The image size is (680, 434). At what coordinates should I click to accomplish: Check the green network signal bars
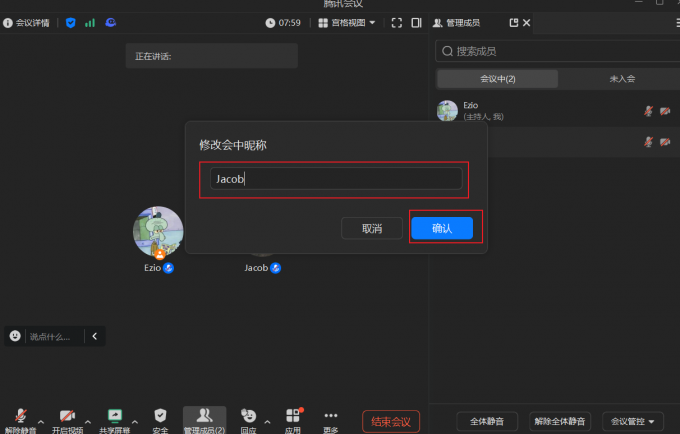click(x=90, y=23)
